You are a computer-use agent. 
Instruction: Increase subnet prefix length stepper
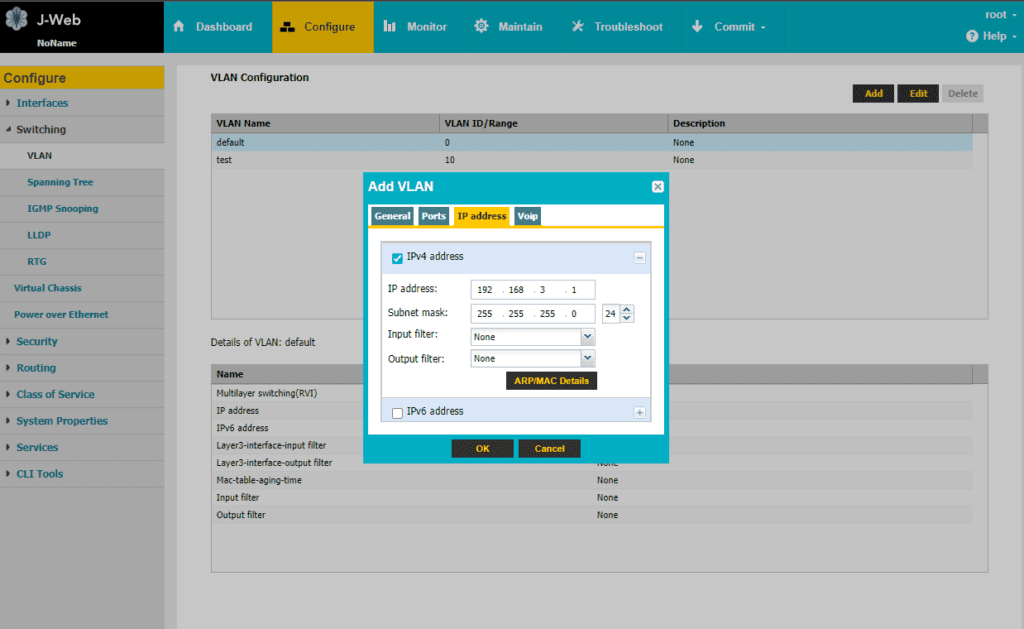(627, 310)
